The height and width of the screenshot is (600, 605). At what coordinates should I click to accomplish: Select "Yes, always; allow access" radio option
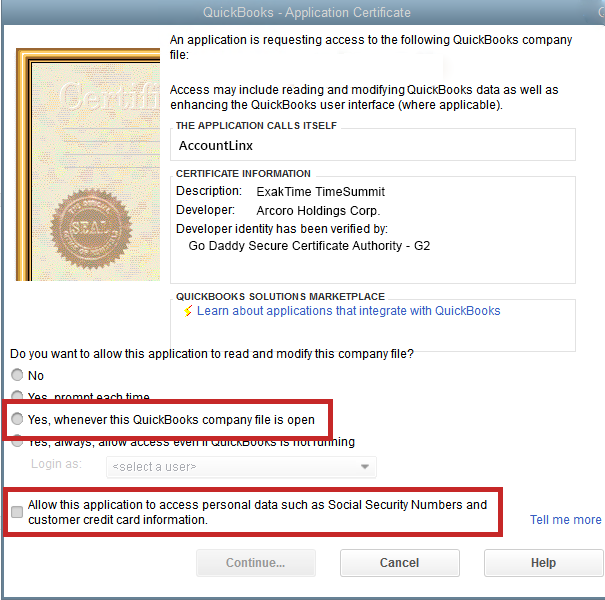click(x=17, y=442)
